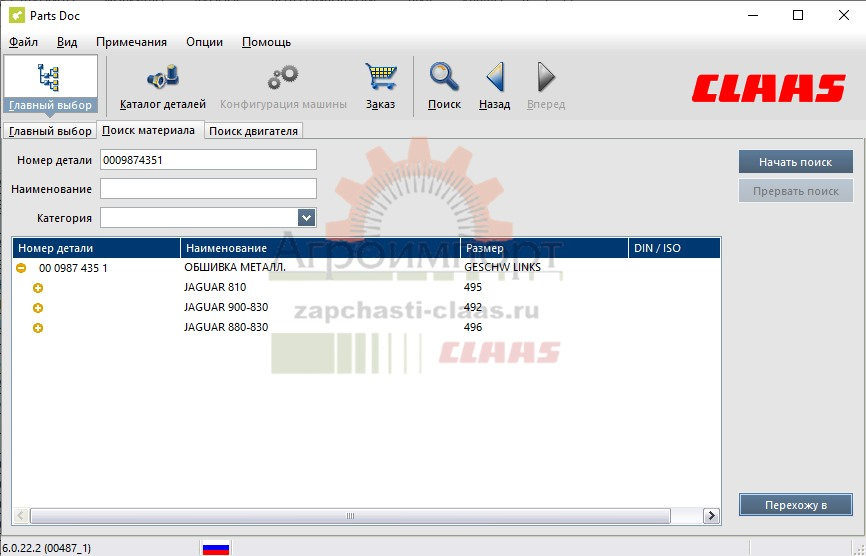Click the red CLAAS logo in toolbar

pos(768,88)
